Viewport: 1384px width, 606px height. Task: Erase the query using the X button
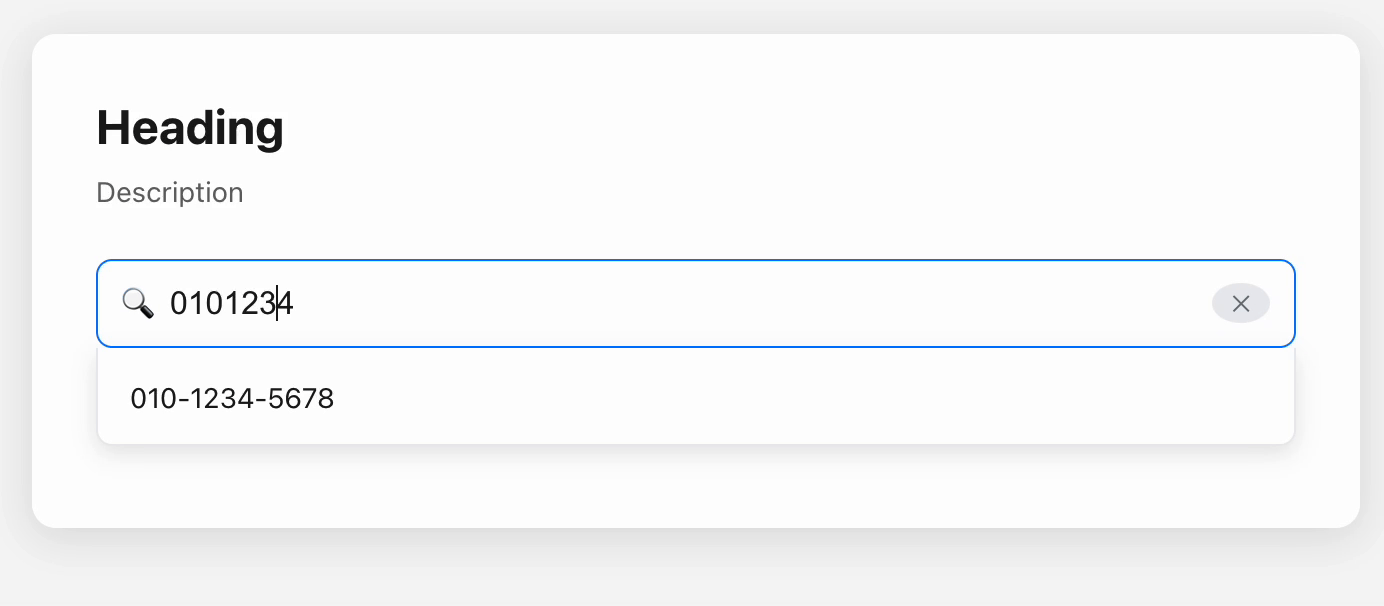pos(1240,304)
